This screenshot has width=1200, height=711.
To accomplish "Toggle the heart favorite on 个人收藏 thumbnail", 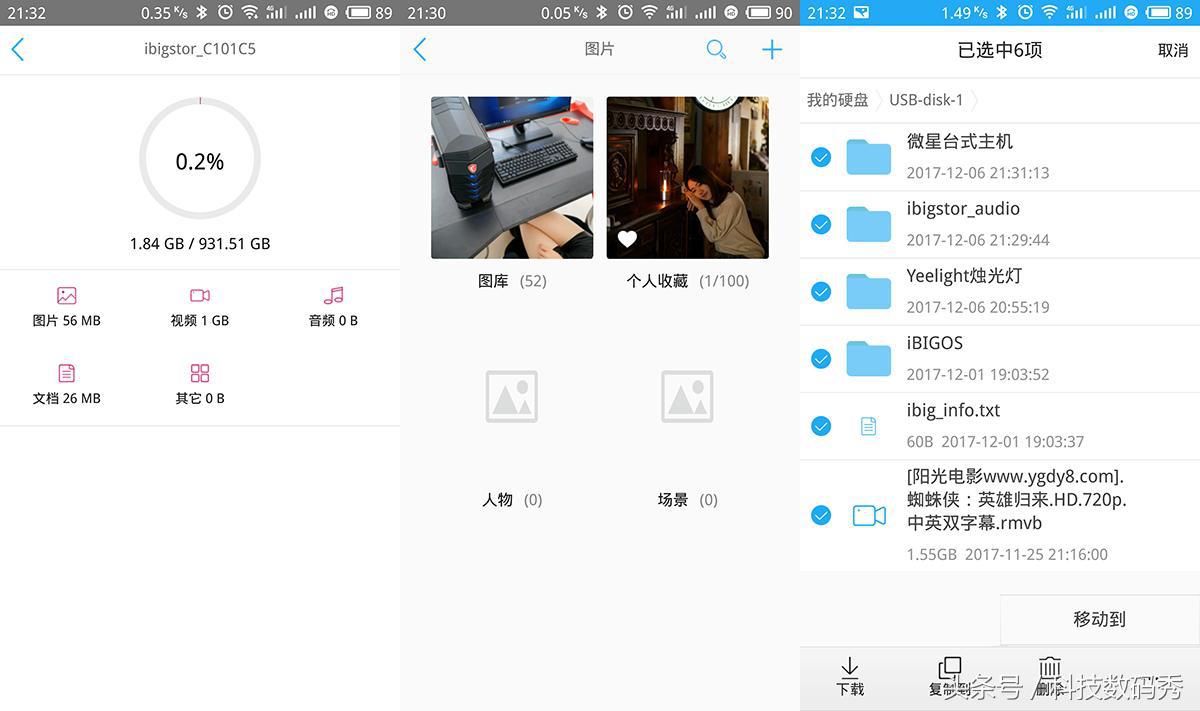I will pyautogui.click(x=627, y=239).
